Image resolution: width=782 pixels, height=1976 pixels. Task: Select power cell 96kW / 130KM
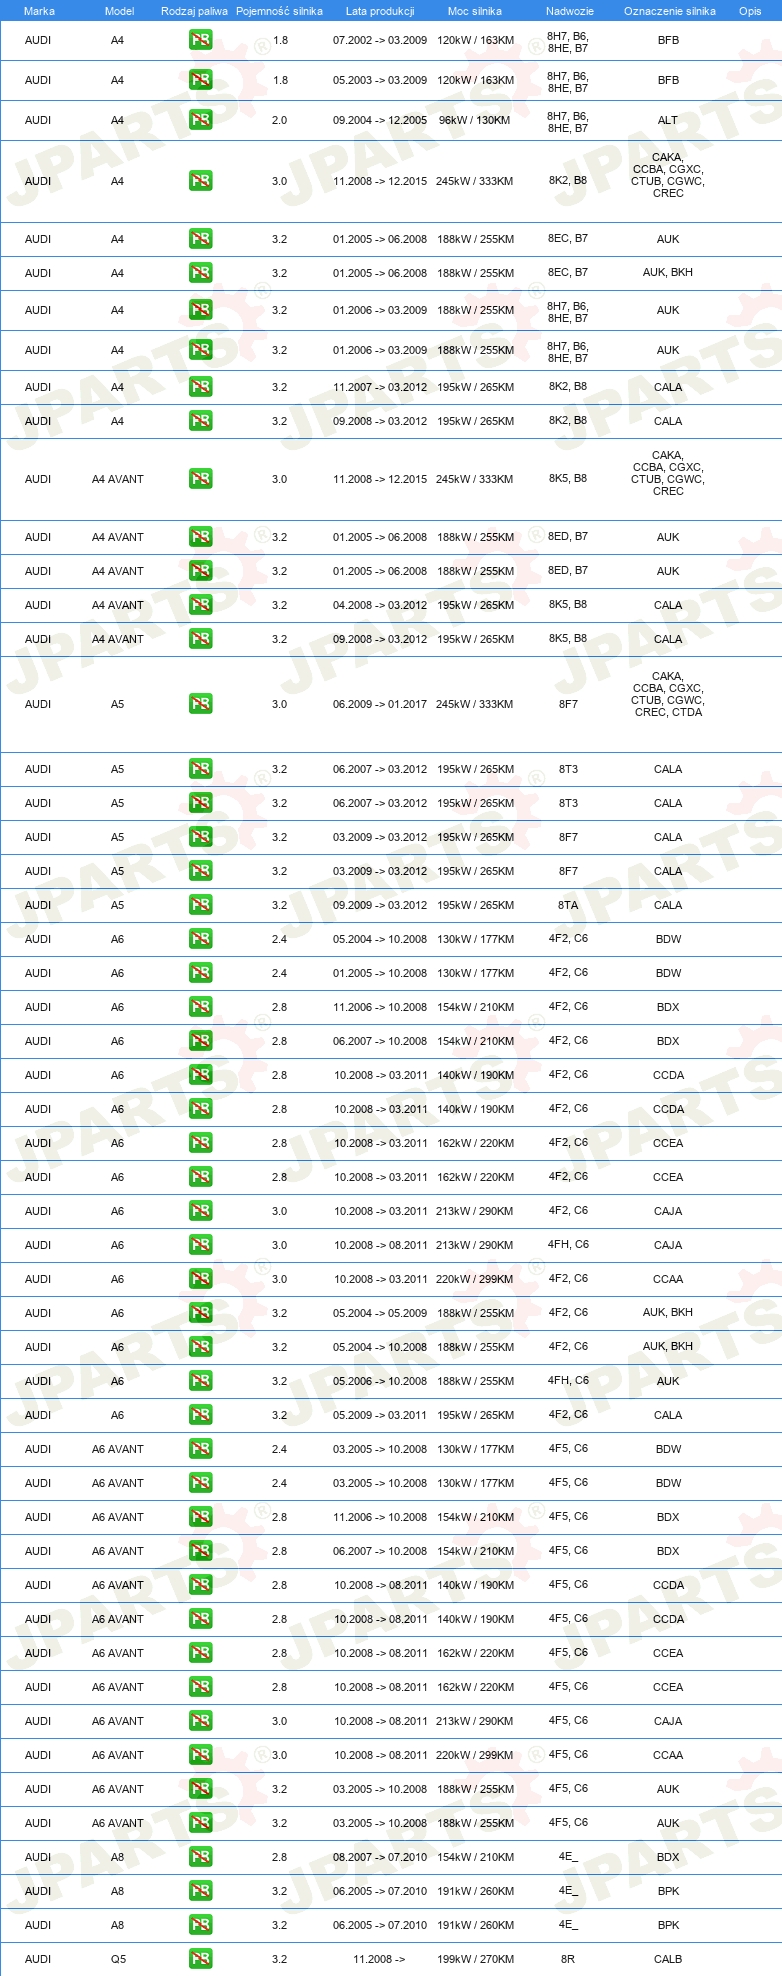[x=474, y=120]
